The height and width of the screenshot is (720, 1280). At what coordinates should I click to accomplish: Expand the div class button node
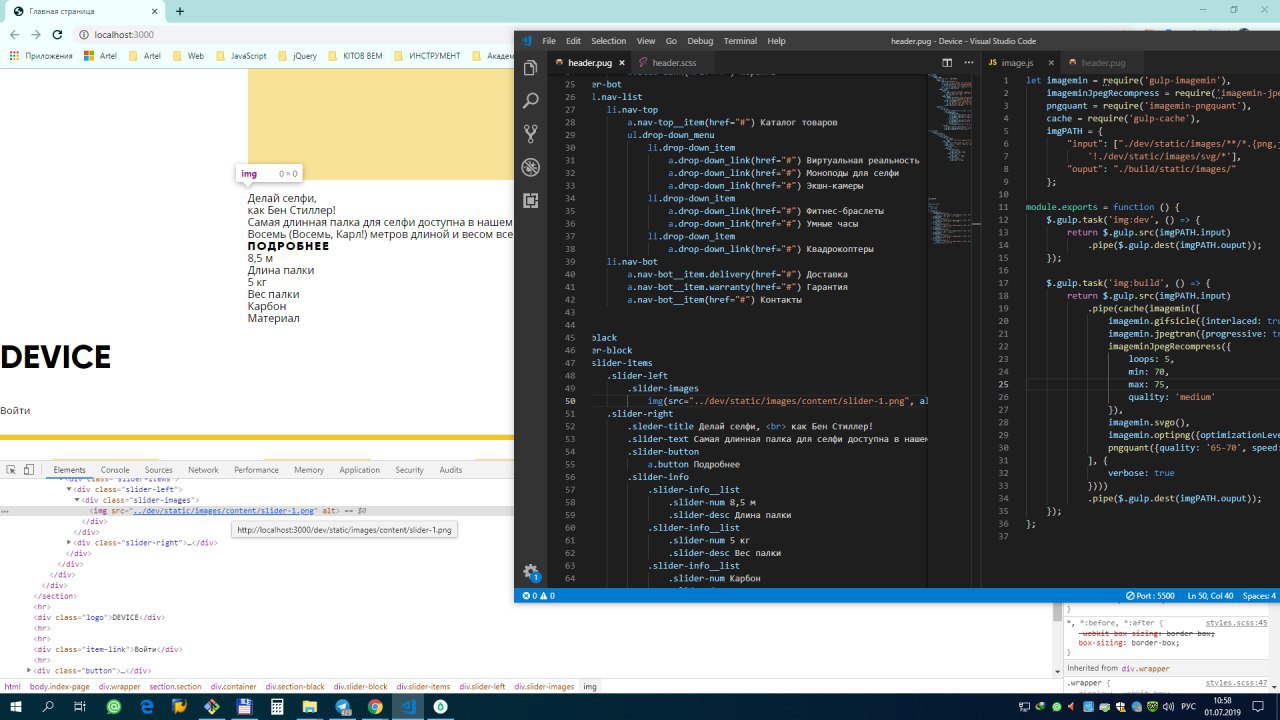click(x=29, y=670)
